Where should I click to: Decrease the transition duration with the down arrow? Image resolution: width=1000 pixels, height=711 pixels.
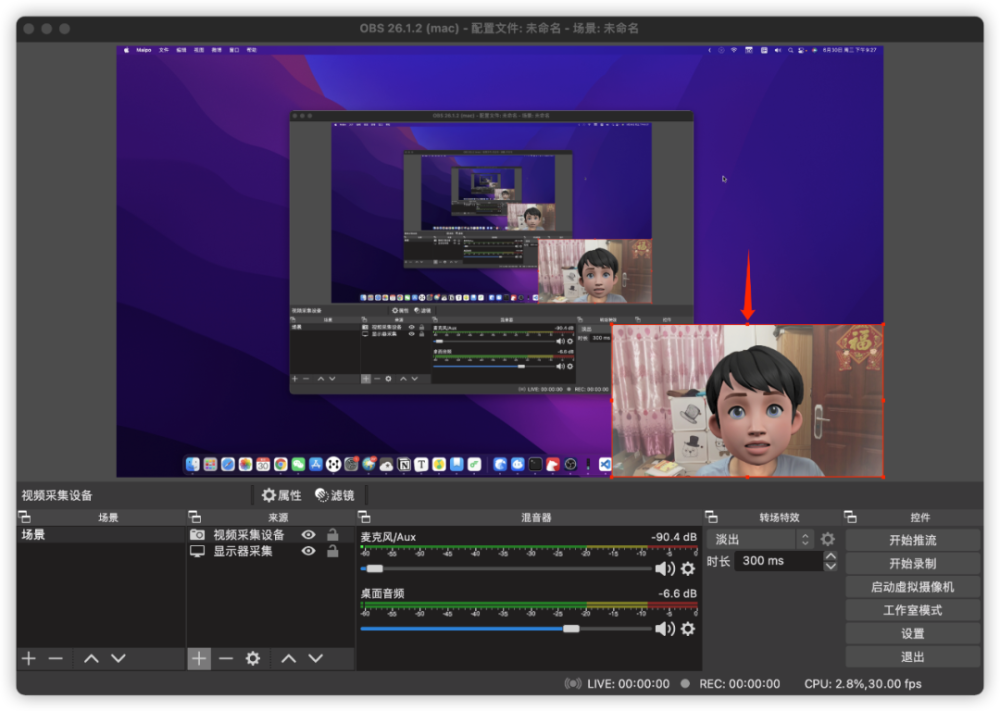(x=830, y=566)
